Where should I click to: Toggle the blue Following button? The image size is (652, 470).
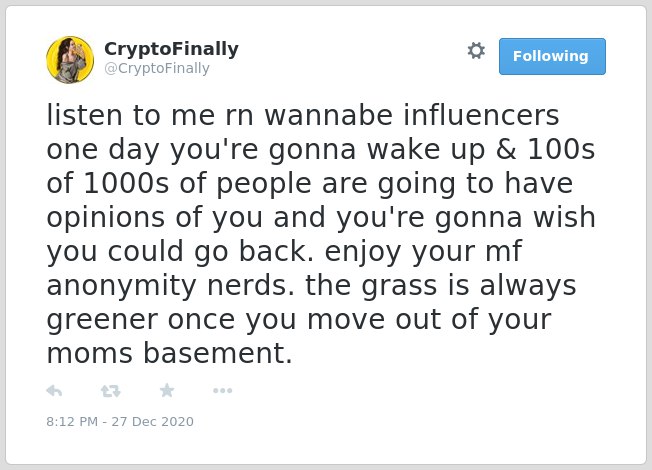[552, 57]
